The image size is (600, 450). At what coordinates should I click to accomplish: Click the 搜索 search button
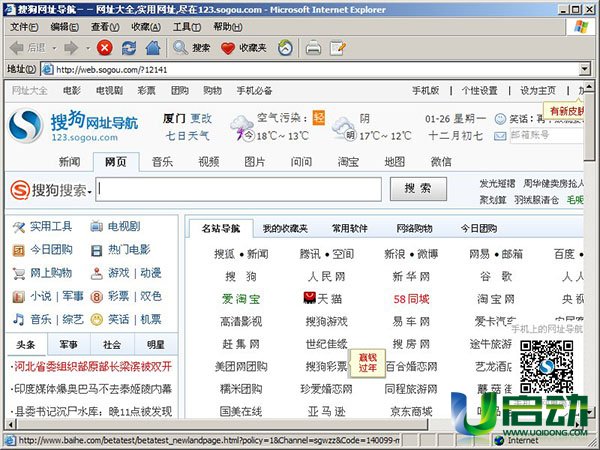point(418,189)
